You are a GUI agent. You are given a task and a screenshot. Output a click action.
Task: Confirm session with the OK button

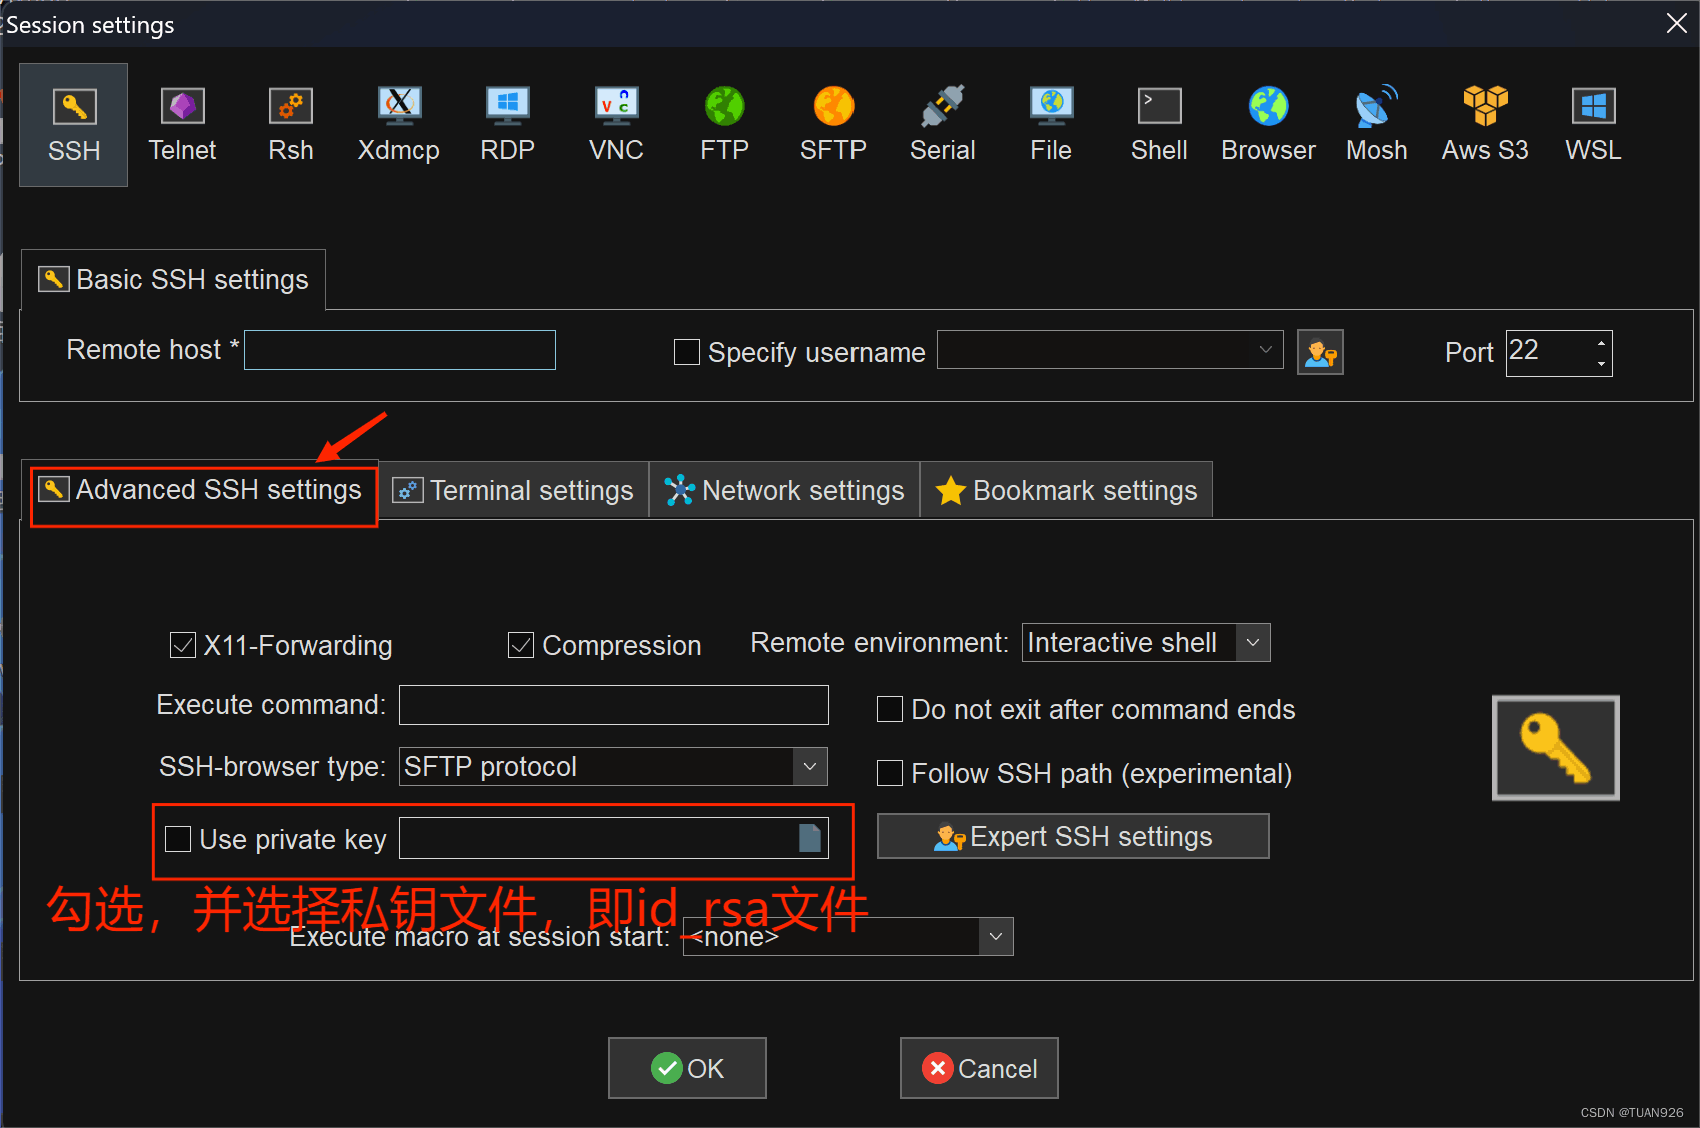pyautogui.click(x=687, y=1068)
